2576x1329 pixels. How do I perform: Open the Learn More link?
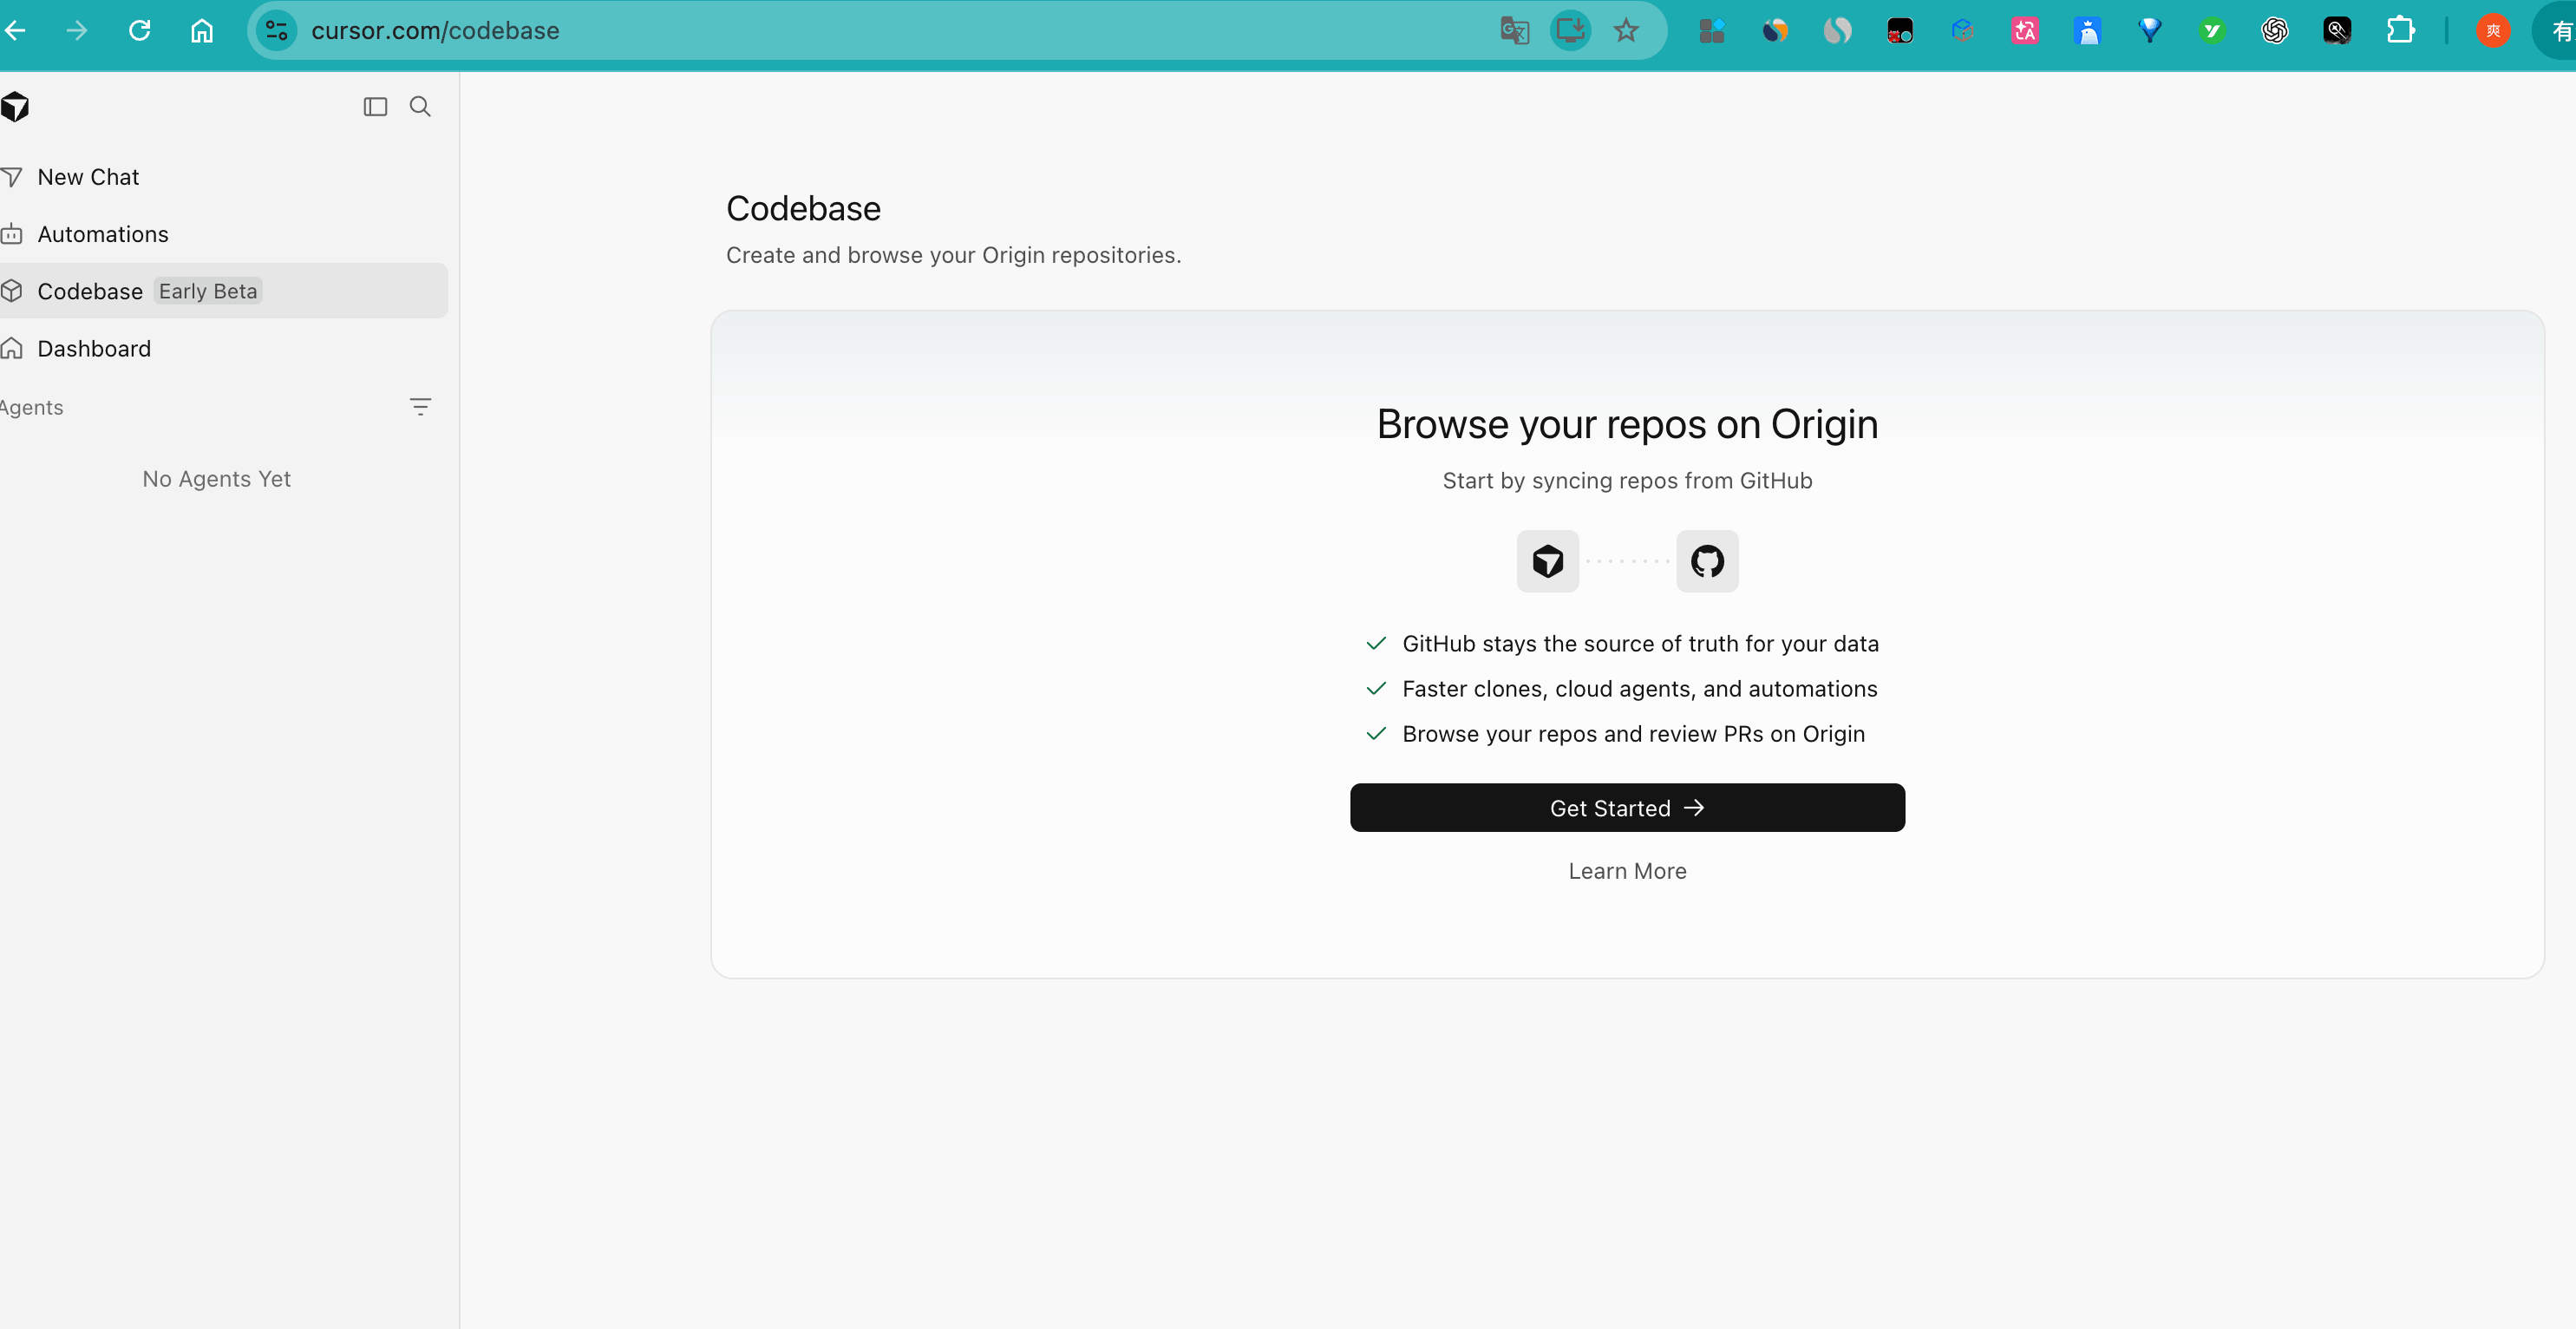[1627, 871]
